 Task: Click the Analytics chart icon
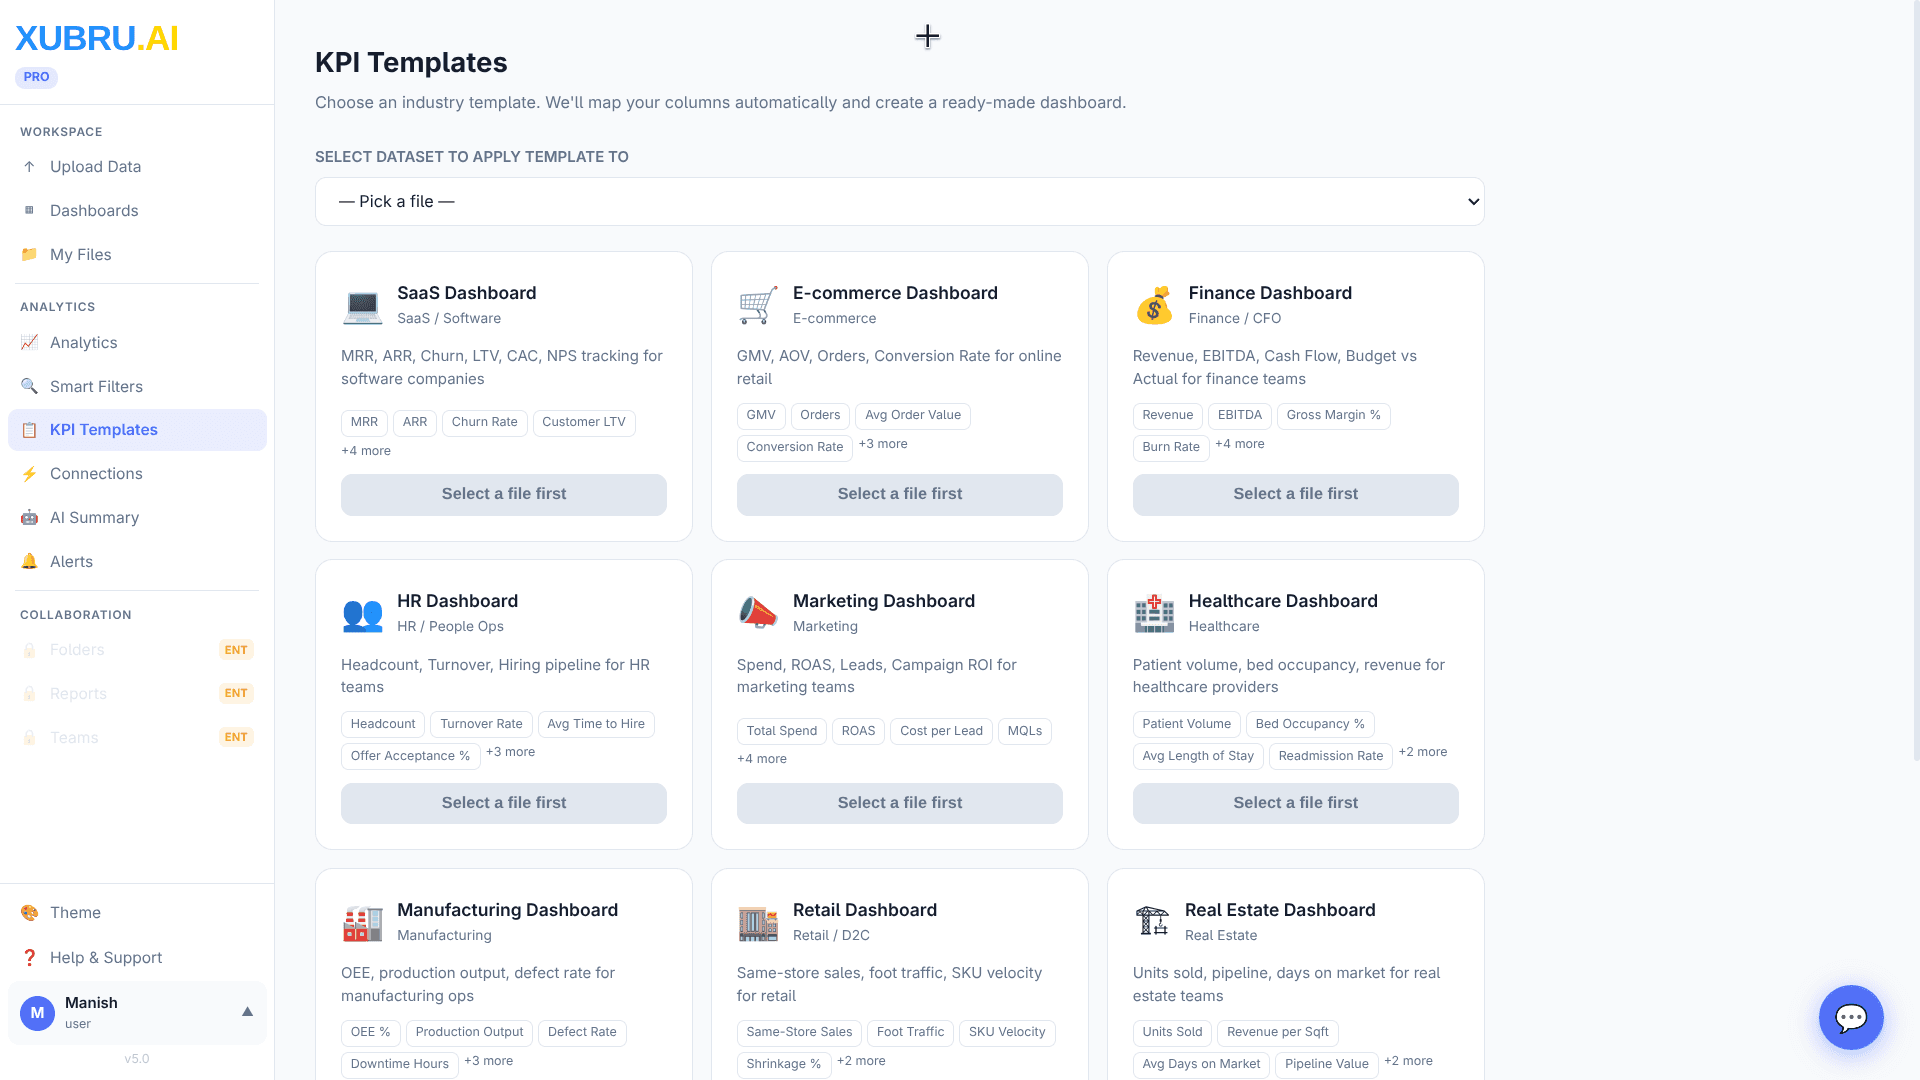[29, 343]
